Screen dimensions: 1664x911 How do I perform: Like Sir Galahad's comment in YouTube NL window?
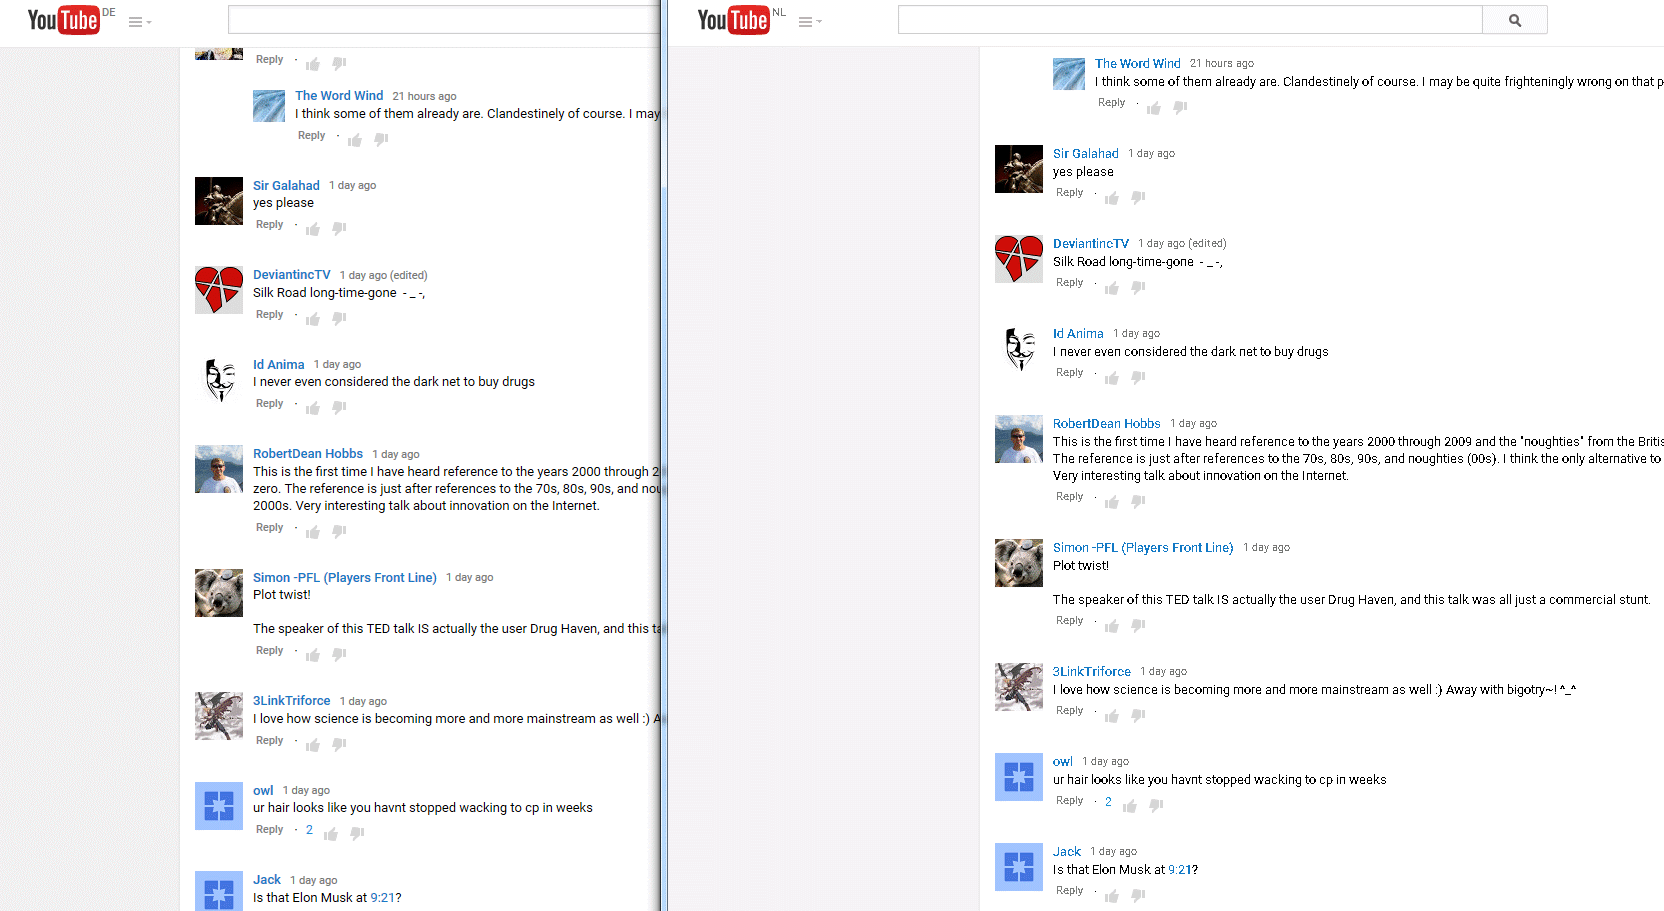[1112, 198]
